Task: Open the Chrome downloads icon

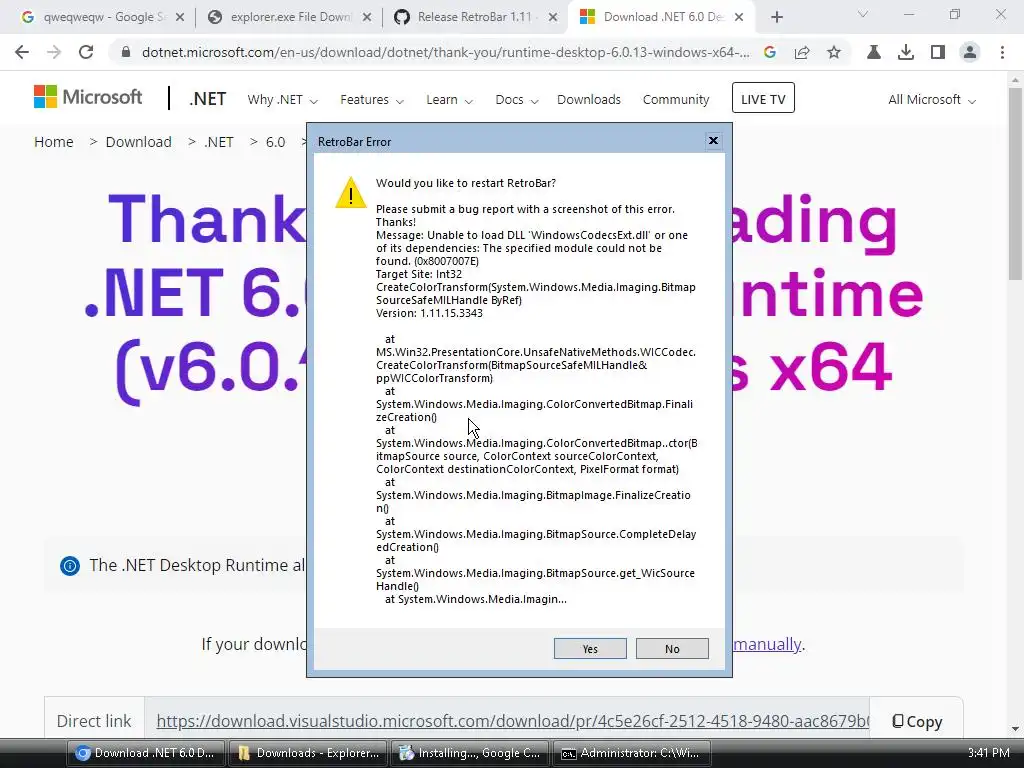Action: (906, 52)
